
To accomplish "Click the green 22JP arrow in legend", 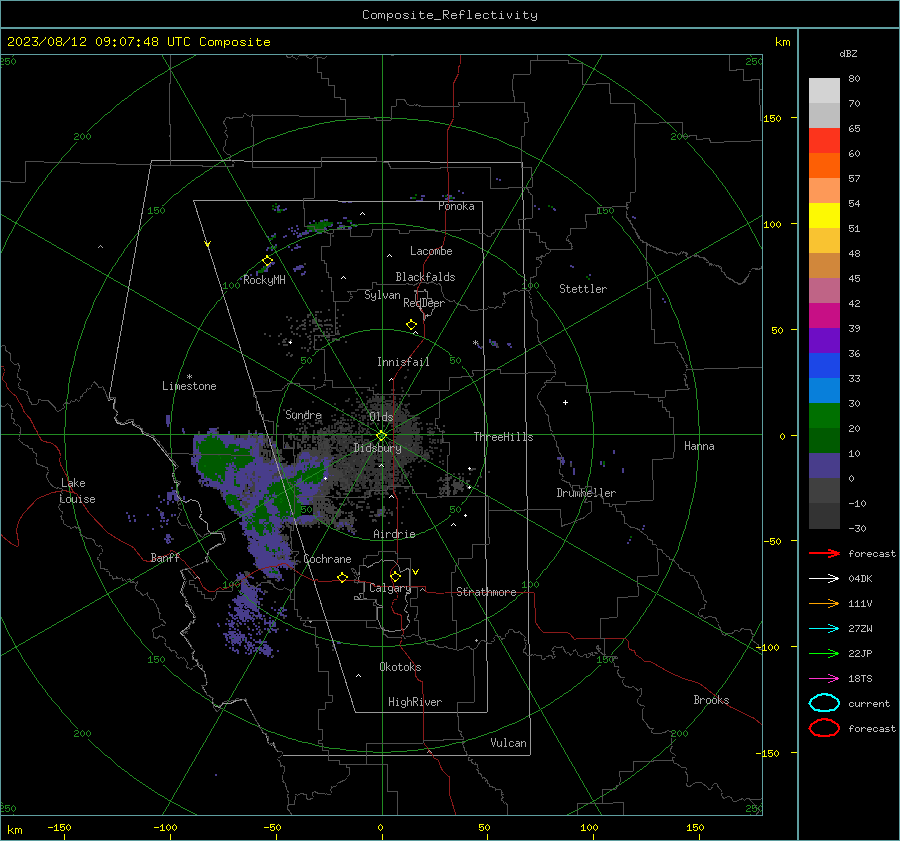I will pos(824,653).
